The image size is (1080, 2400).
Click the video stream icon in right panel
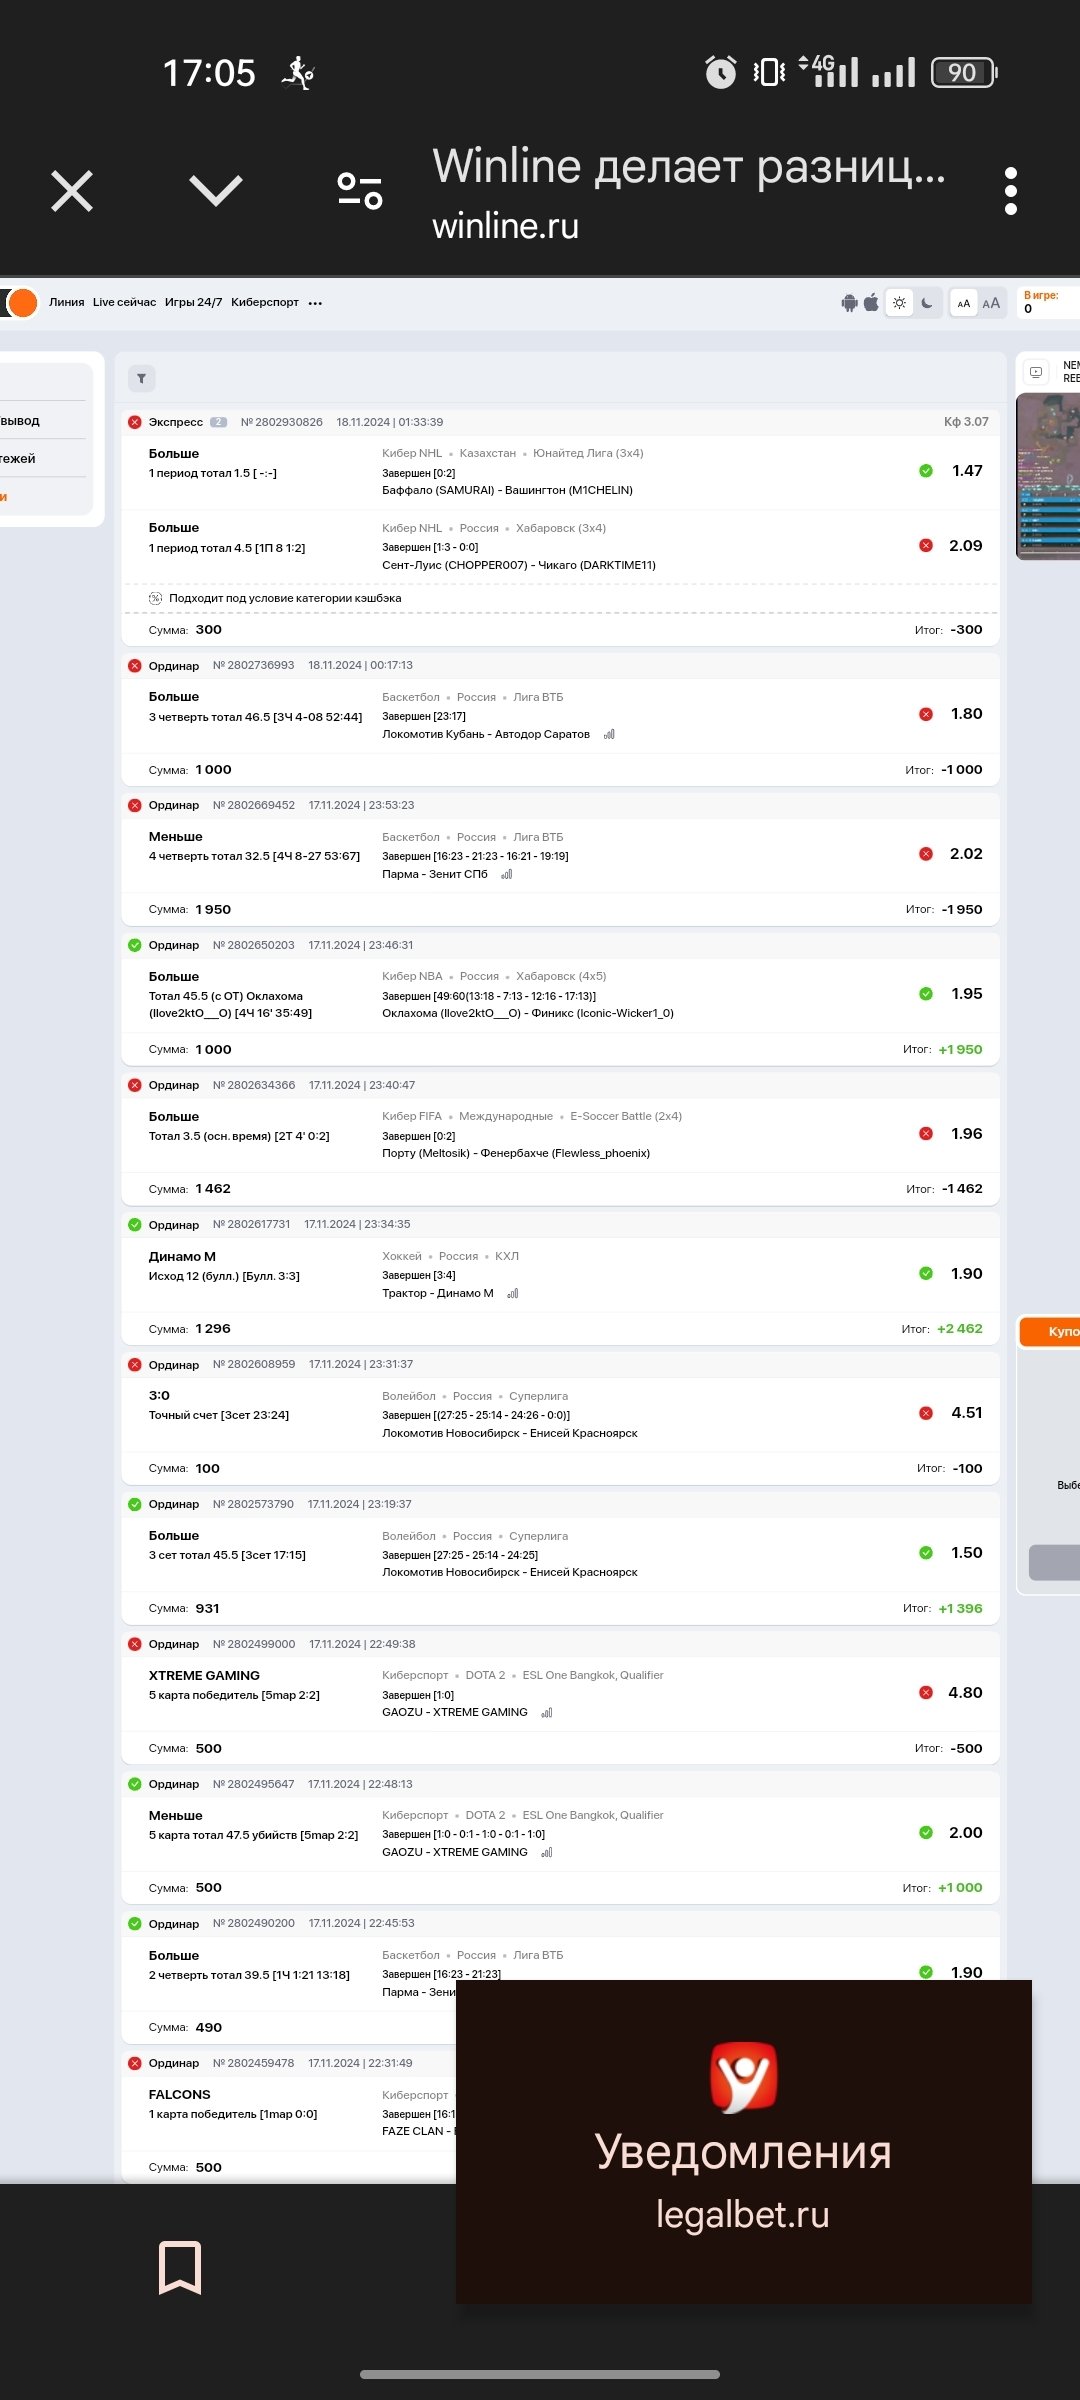[1036, 372]
